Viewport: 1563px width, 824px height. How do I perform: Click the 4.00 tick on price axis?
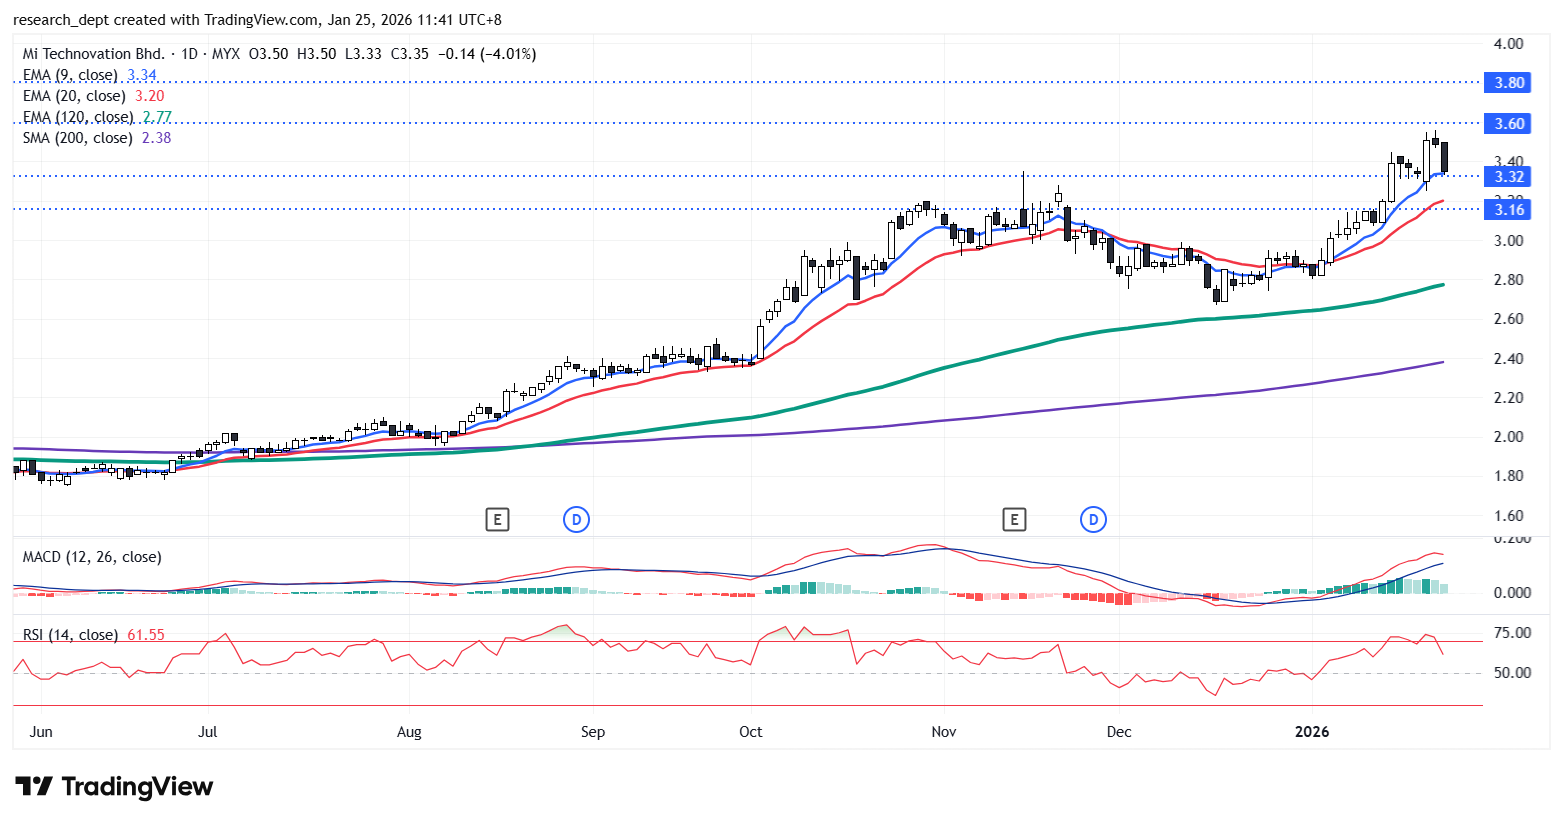1508,44
